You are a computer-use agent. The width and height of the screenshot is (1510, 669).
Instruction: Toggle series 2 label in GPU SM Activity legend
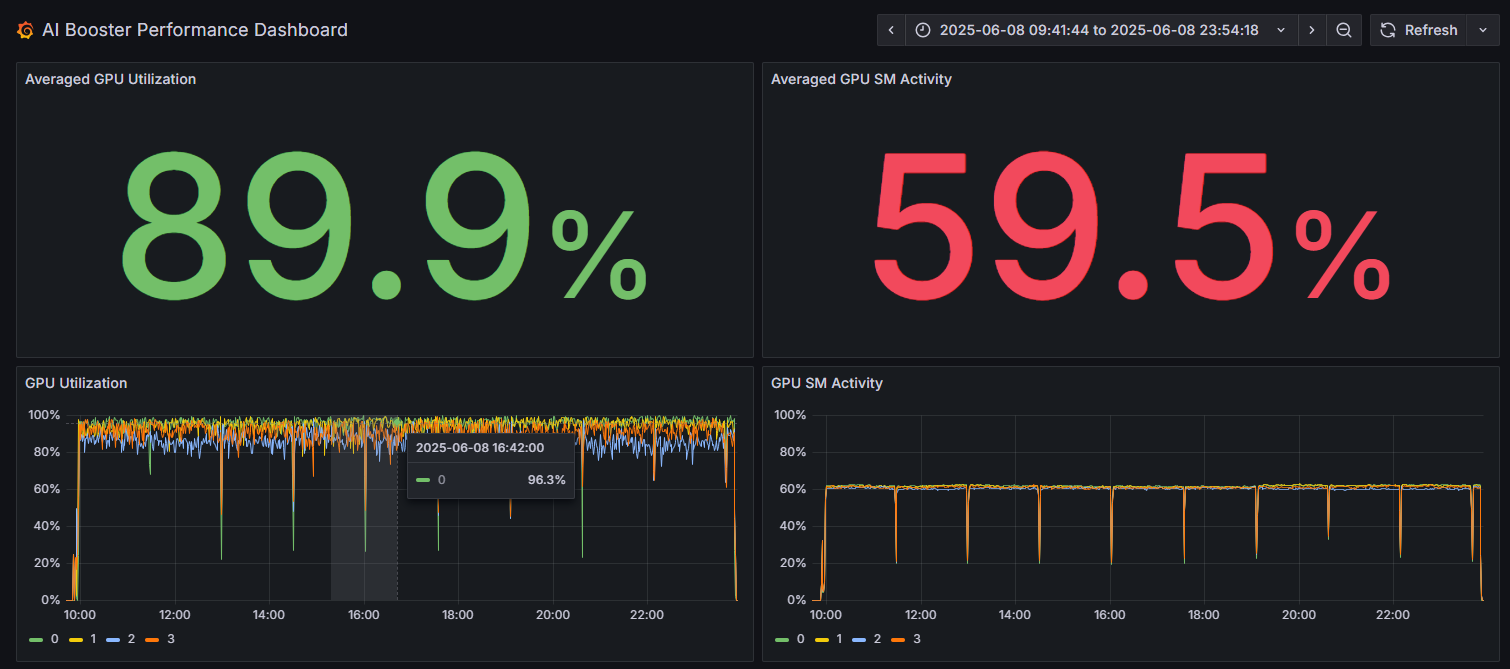click(x=877, y=639)
